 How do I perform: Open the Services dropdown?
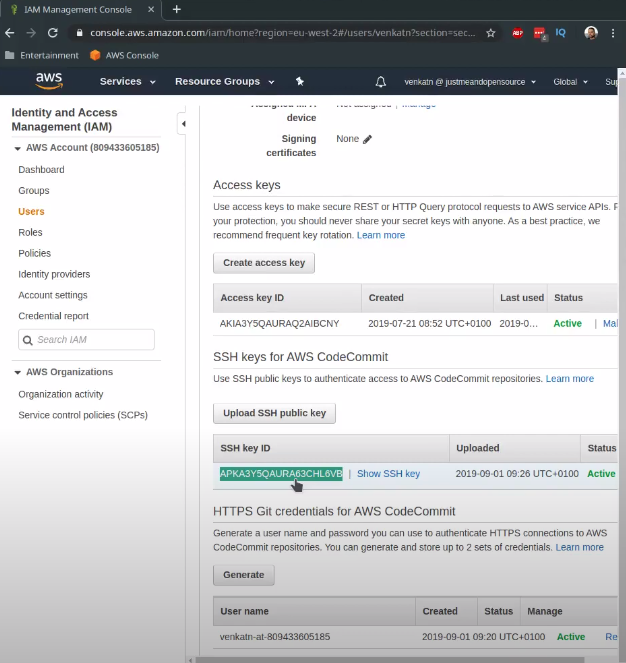[127, 81]
